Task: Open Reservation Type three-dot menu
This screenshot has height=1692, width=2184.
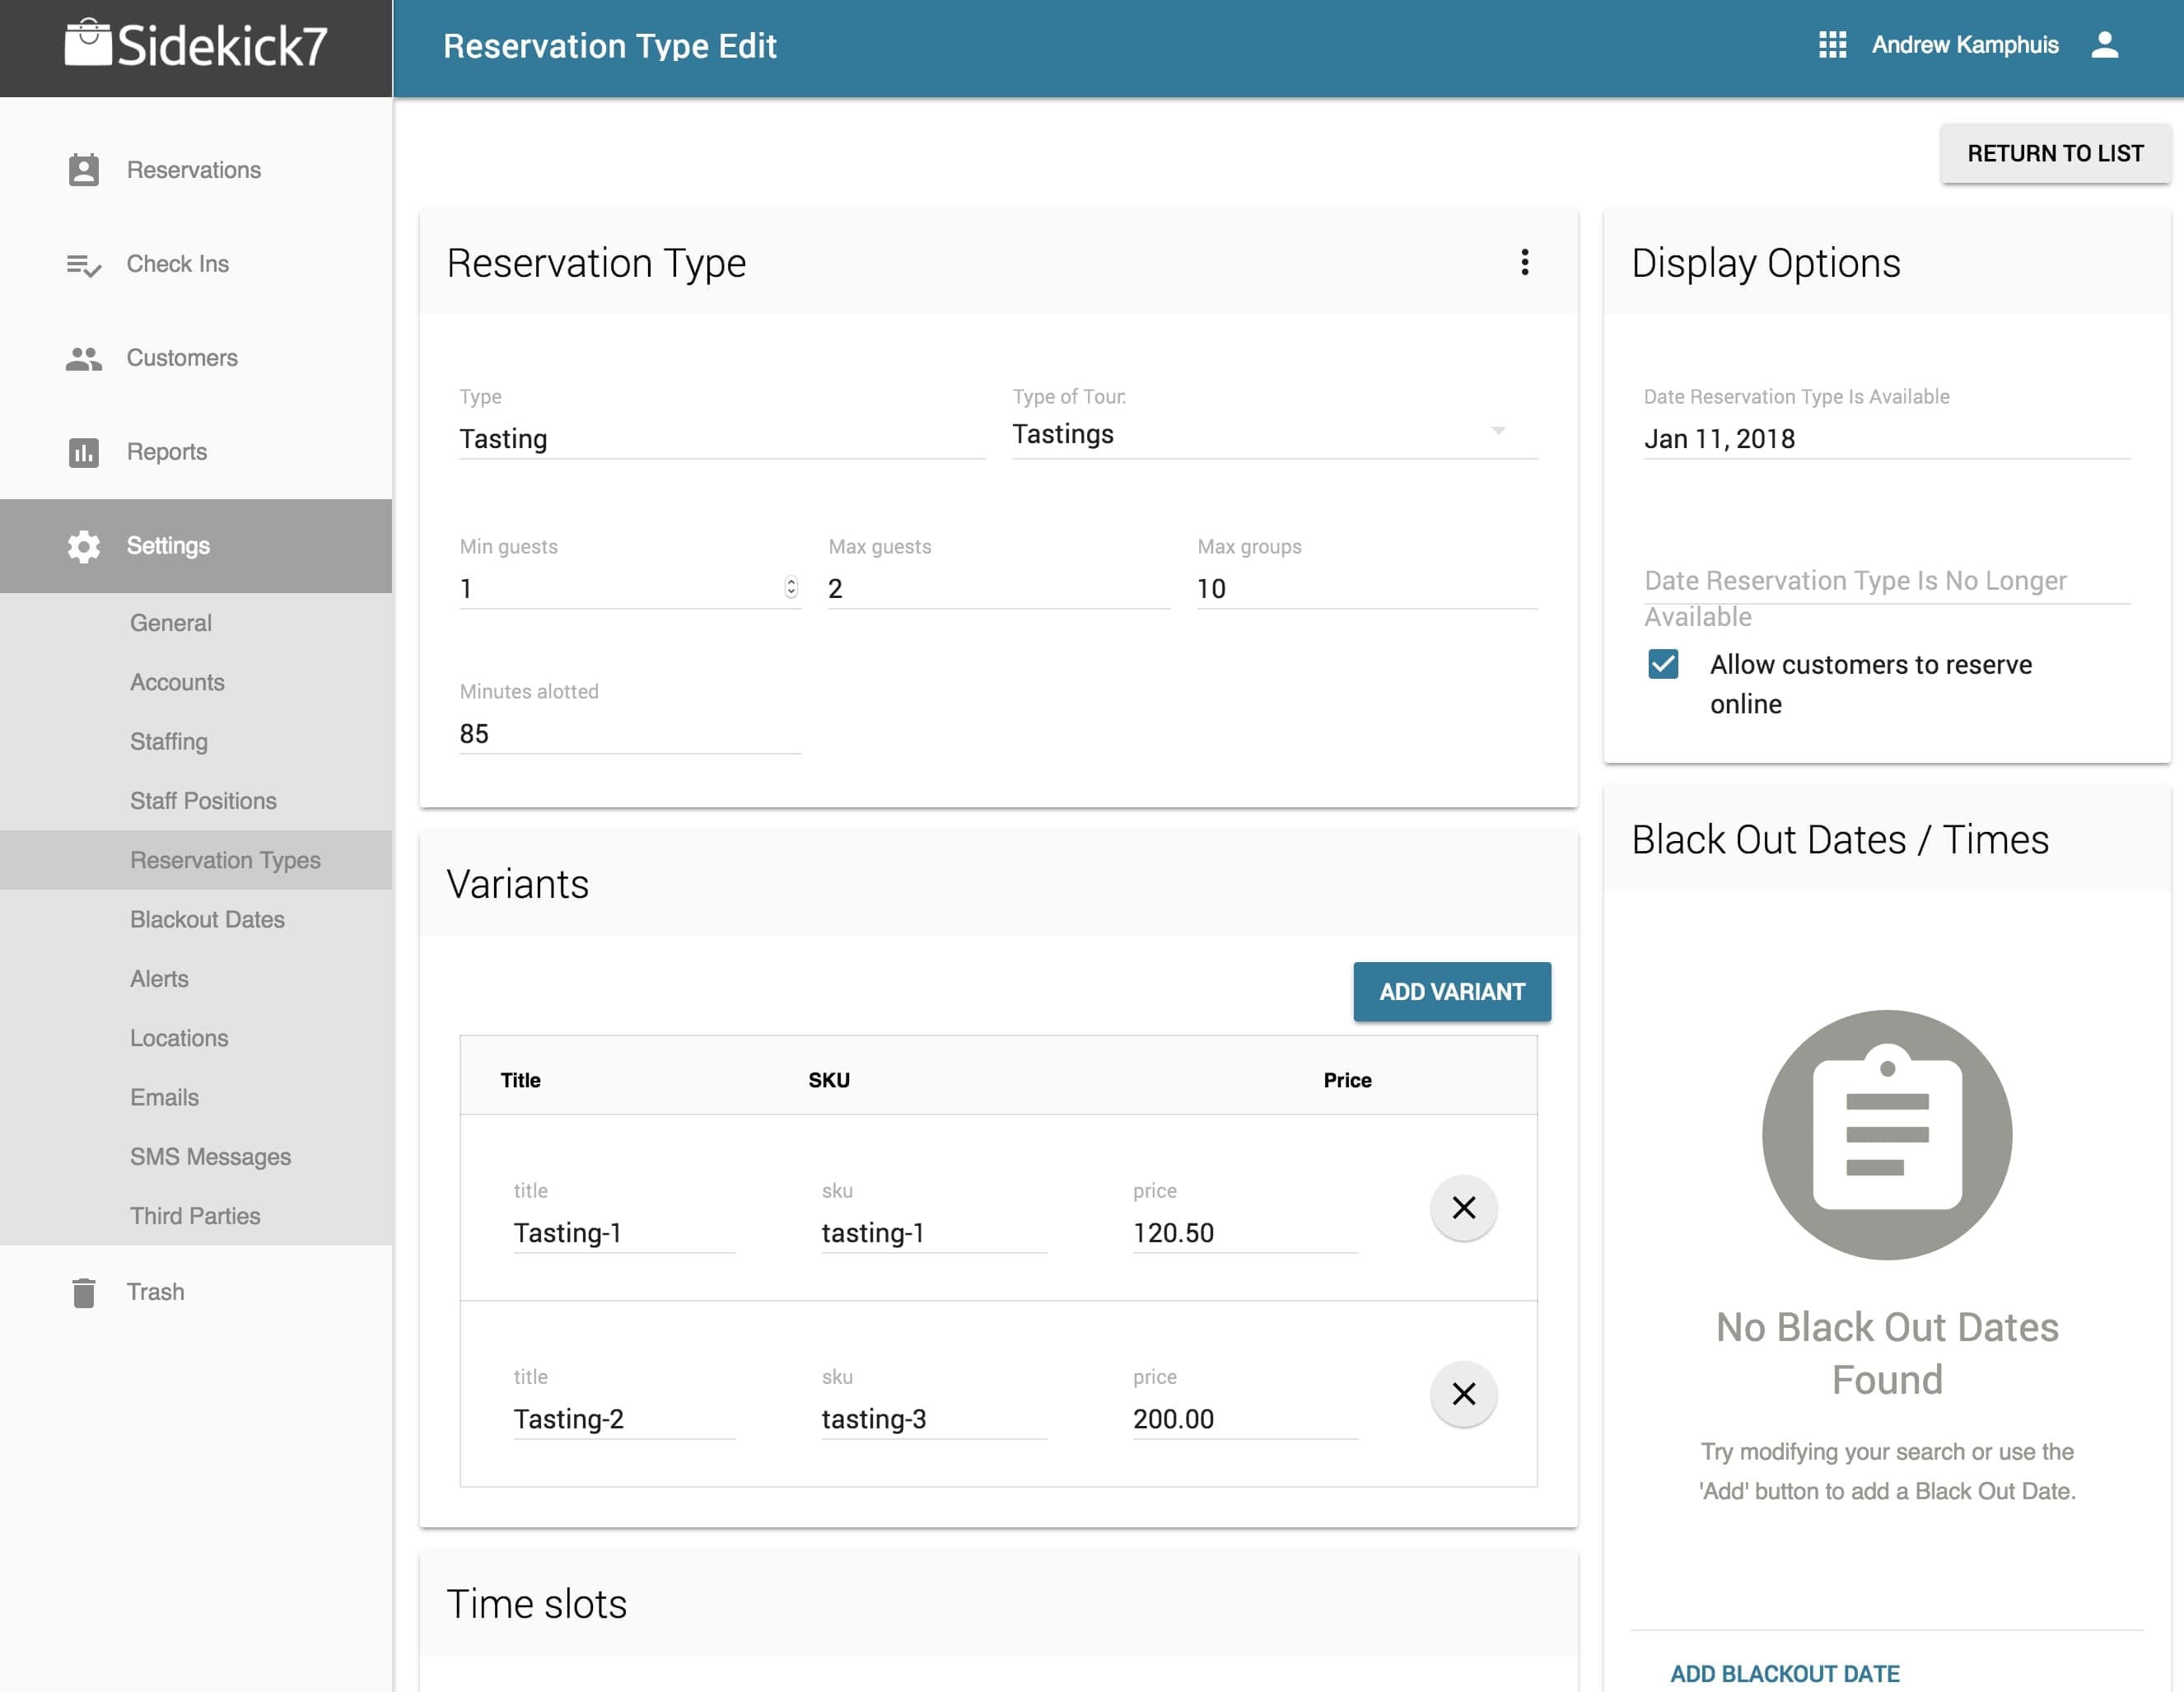Action: coord(1524,262)
